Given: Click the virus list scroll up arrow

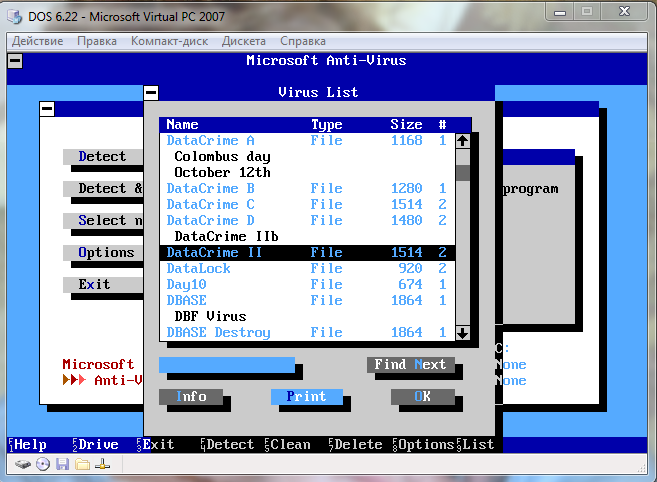Looking at the screenshot, I should tap(463, 140).
